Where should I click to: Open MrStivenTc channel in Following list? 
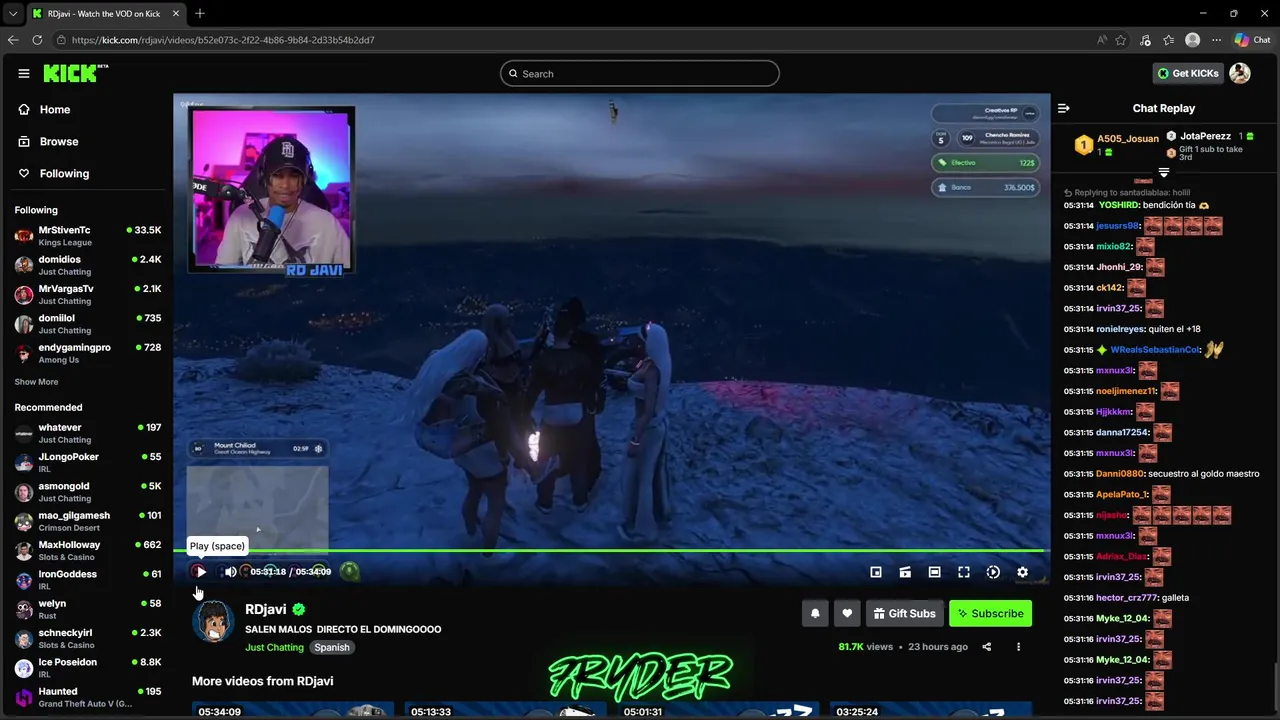tap(88, 236)
